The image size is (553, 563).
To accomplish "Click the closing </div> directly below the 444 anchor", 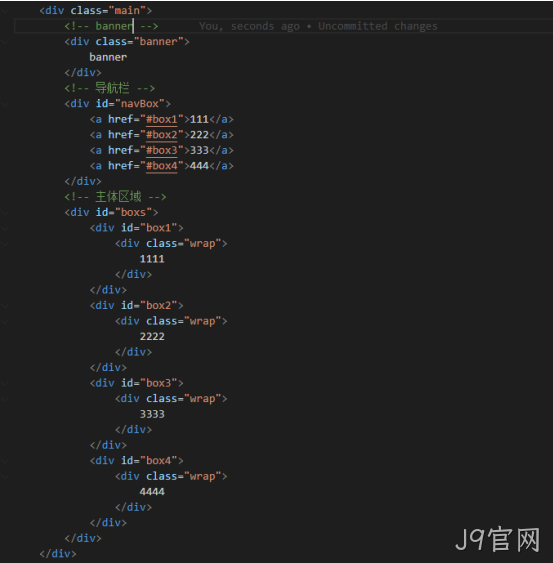I will 83,181.
